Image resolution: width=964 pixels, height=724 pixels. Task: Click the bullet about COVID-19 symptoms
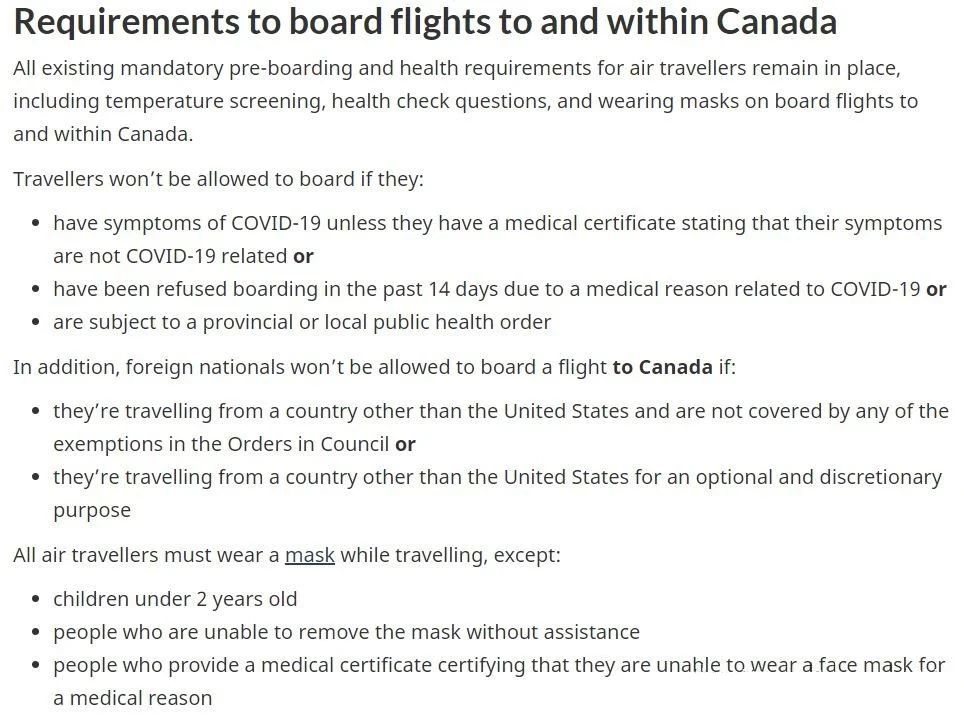[x=497, y=239]
